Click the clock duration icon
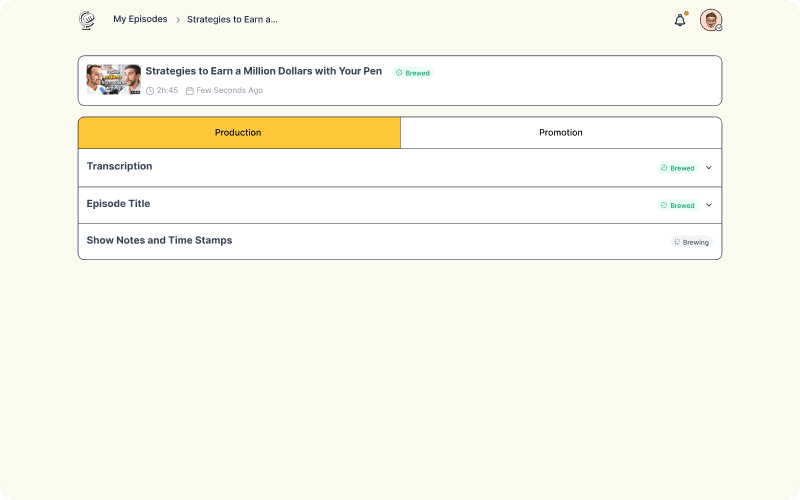Screen dimensions: 800x500 point(150,91)
